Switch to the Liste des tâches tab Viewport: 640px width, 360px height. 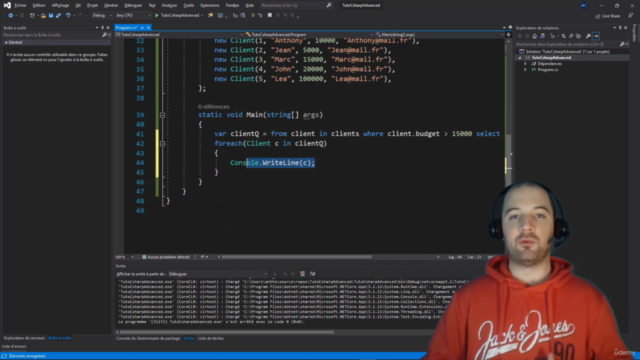(x=211, y=338)
